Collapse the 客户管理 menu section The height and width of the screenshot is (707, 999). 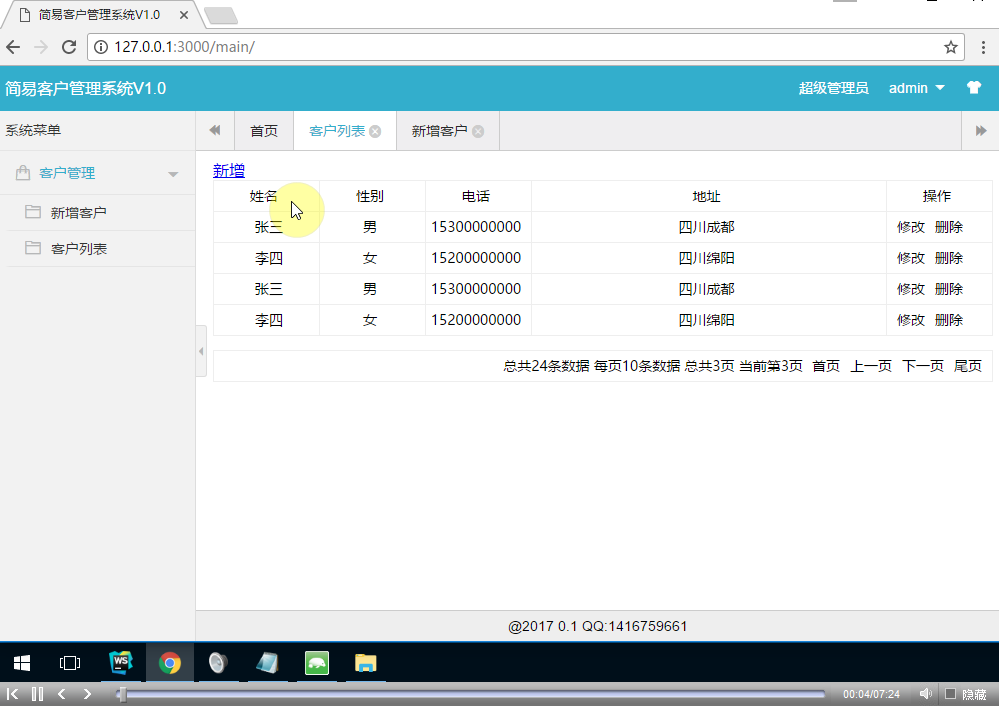point(175,171)
